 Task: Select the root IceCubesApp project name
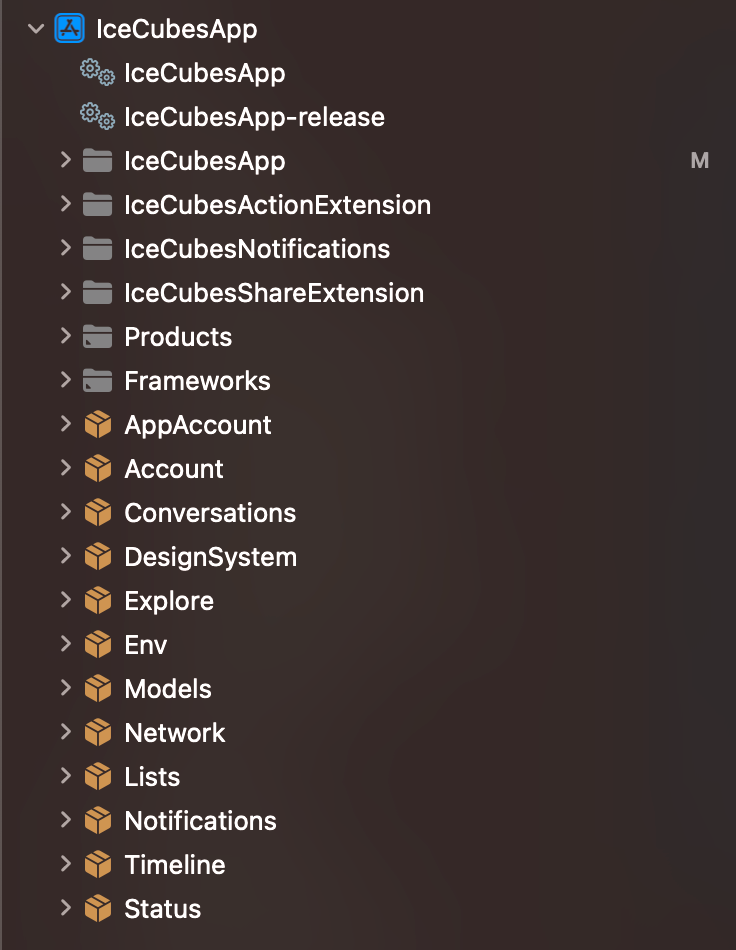click(177, 30)
